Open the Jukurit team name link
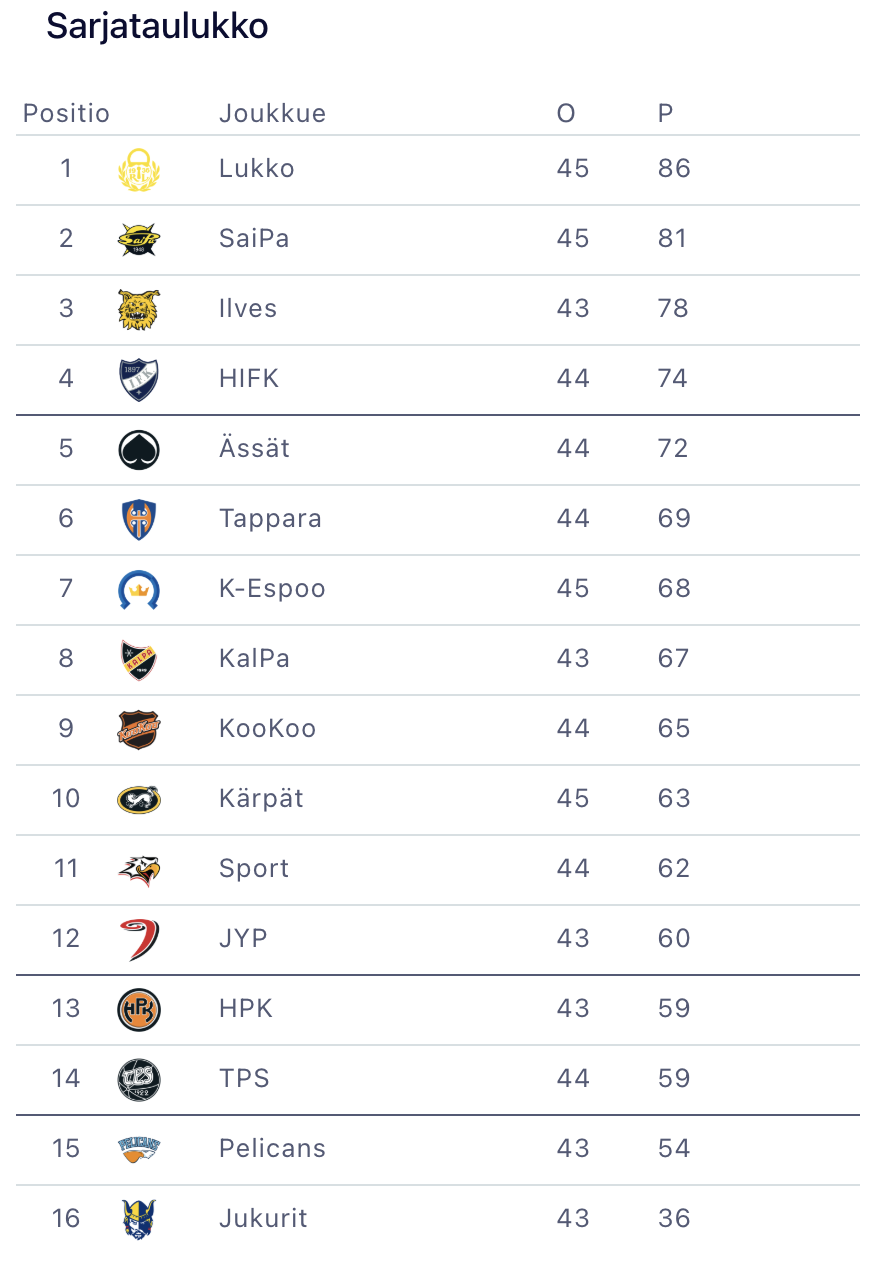Image resolution: width=876 pixels, height=1266 pixels. 263,1219
